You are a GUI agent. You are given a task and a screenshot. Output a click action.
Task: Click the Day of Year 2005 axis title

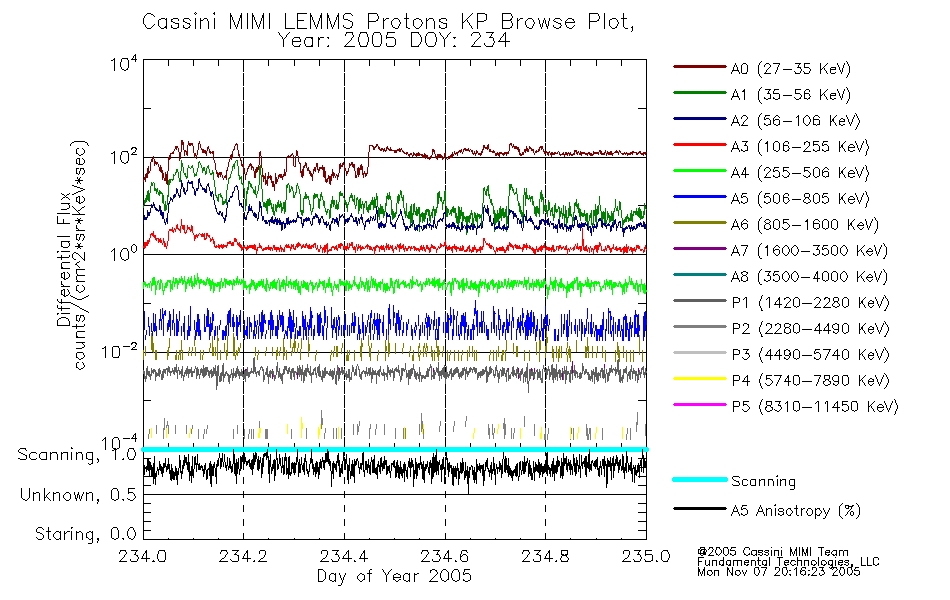[x=394, y=576]
